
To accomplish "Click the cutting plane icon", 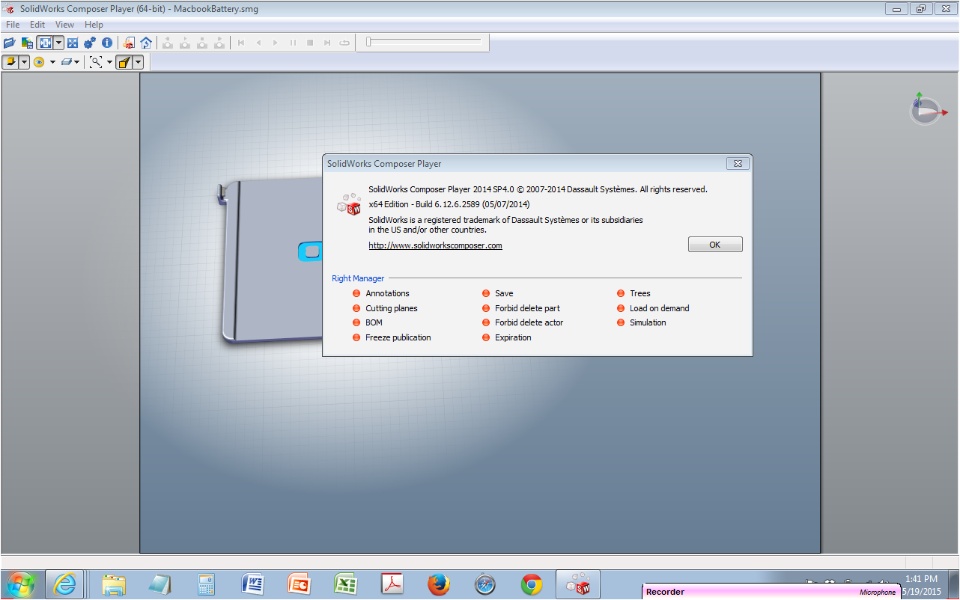I will 66,62.
